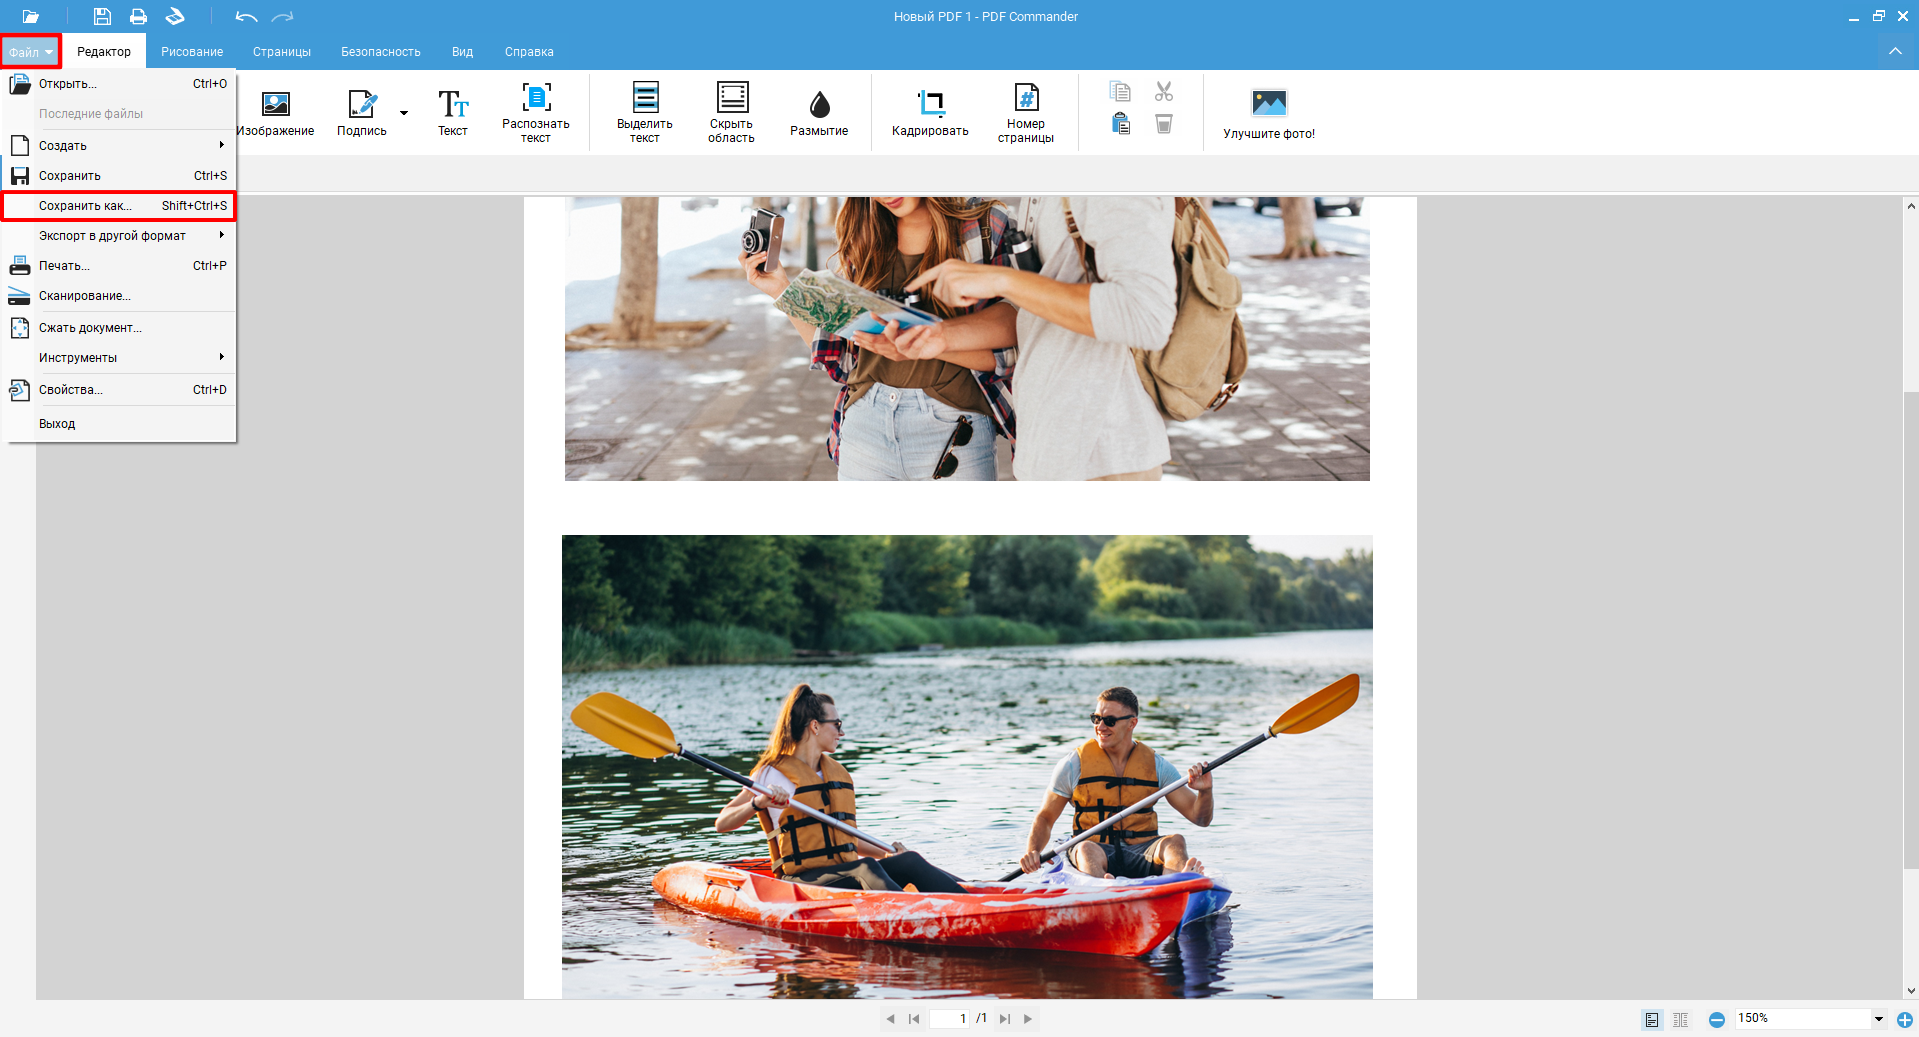The height and width of the screenshot is (1037, 1919).
Task: Click the scissors cut icon in the ribbon
Action: 1164,92
